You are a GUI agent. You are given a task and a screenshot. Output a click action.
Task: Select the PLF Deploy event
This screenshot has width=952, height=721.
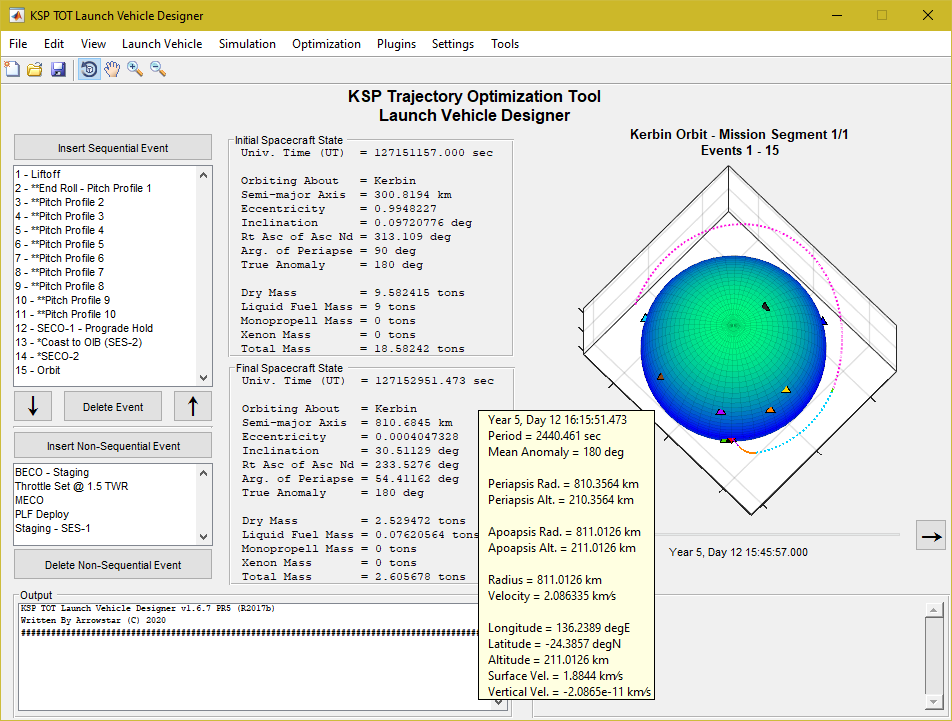pyautogui.click(x=105, y=514)
